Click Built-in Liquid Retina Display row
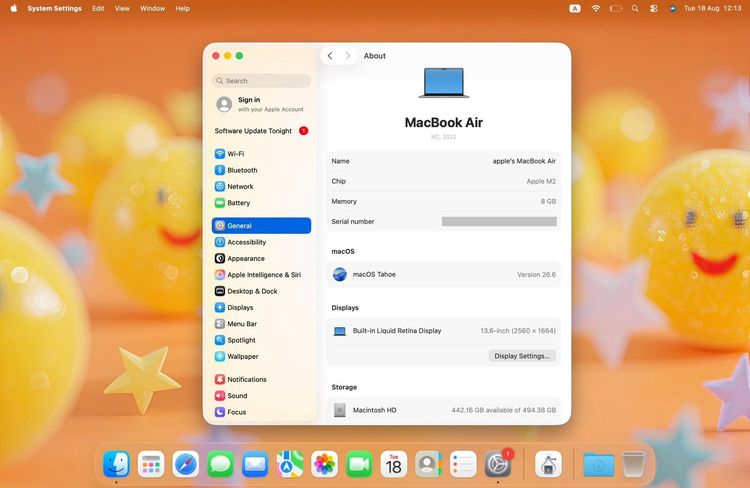Image resolution: width=750 pixels, height=488 pixels. (x=443, y=331)
